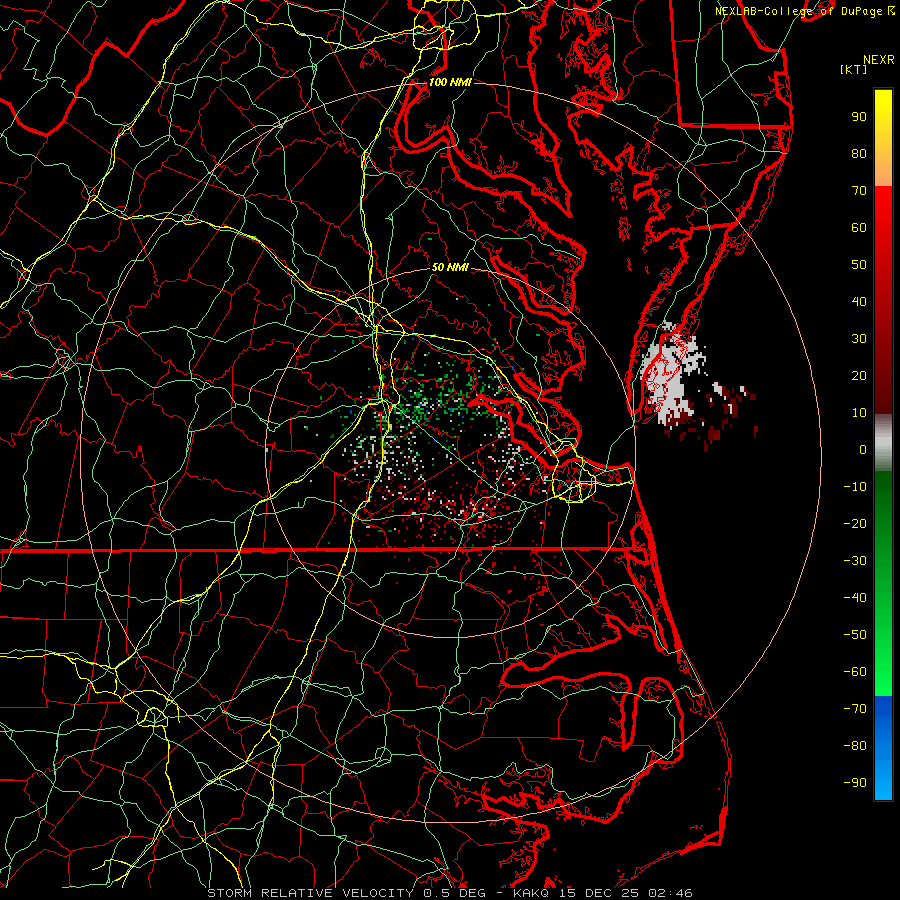Click the 50 value on velocity scale
Image resolution: width=900 pixels, height=900 pixels.
pyautogui.click(x=859, y=265)
